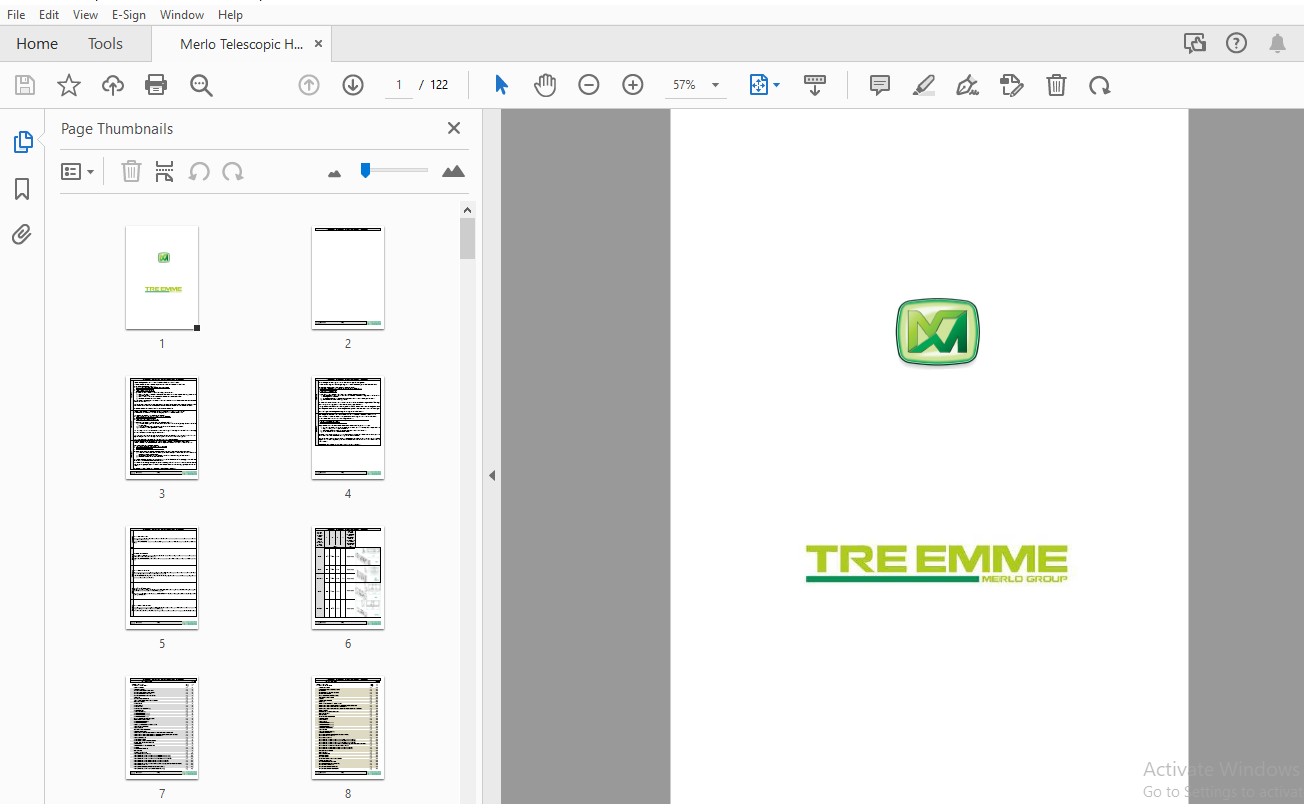Select page 7 thumbnail
The height and width of the screenshot is (804, 1304).
tap(162, 728)
